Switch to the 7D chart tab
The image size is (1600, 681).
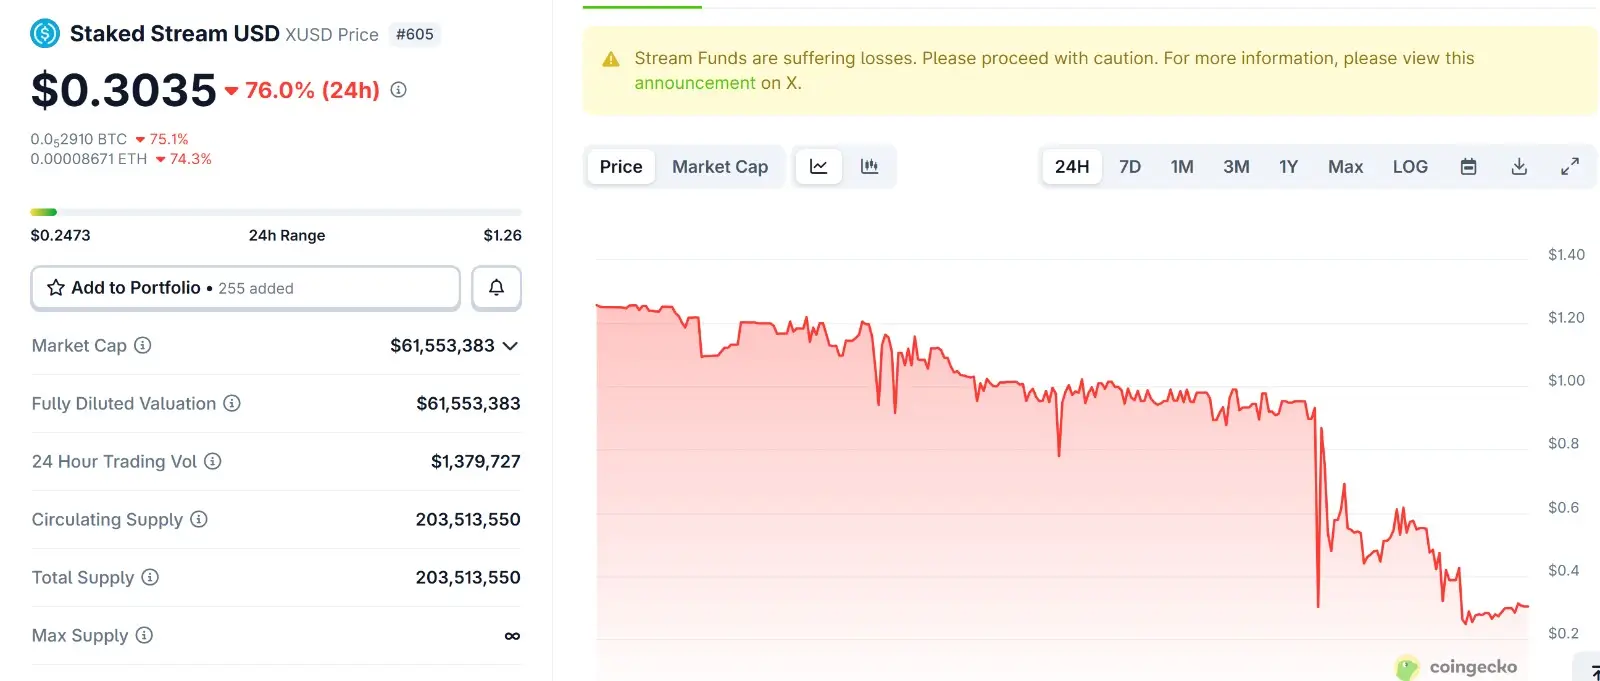click(x=1129, y=166)
